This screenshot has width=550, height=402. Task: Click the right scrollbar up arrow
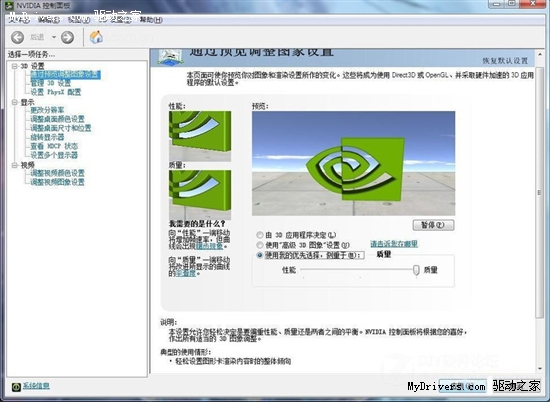click(x=540, y=54)
